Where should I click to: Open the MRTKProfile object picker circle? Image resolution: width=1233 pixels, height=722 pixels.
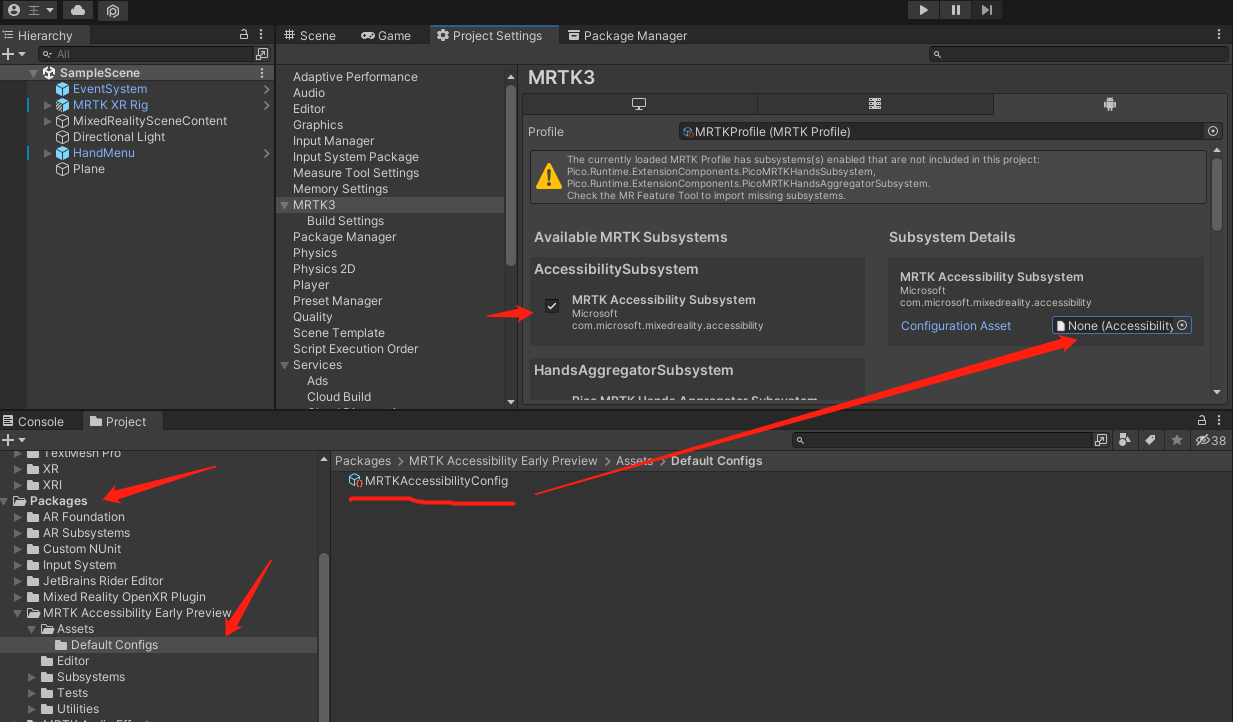(x=1212, y=131)
